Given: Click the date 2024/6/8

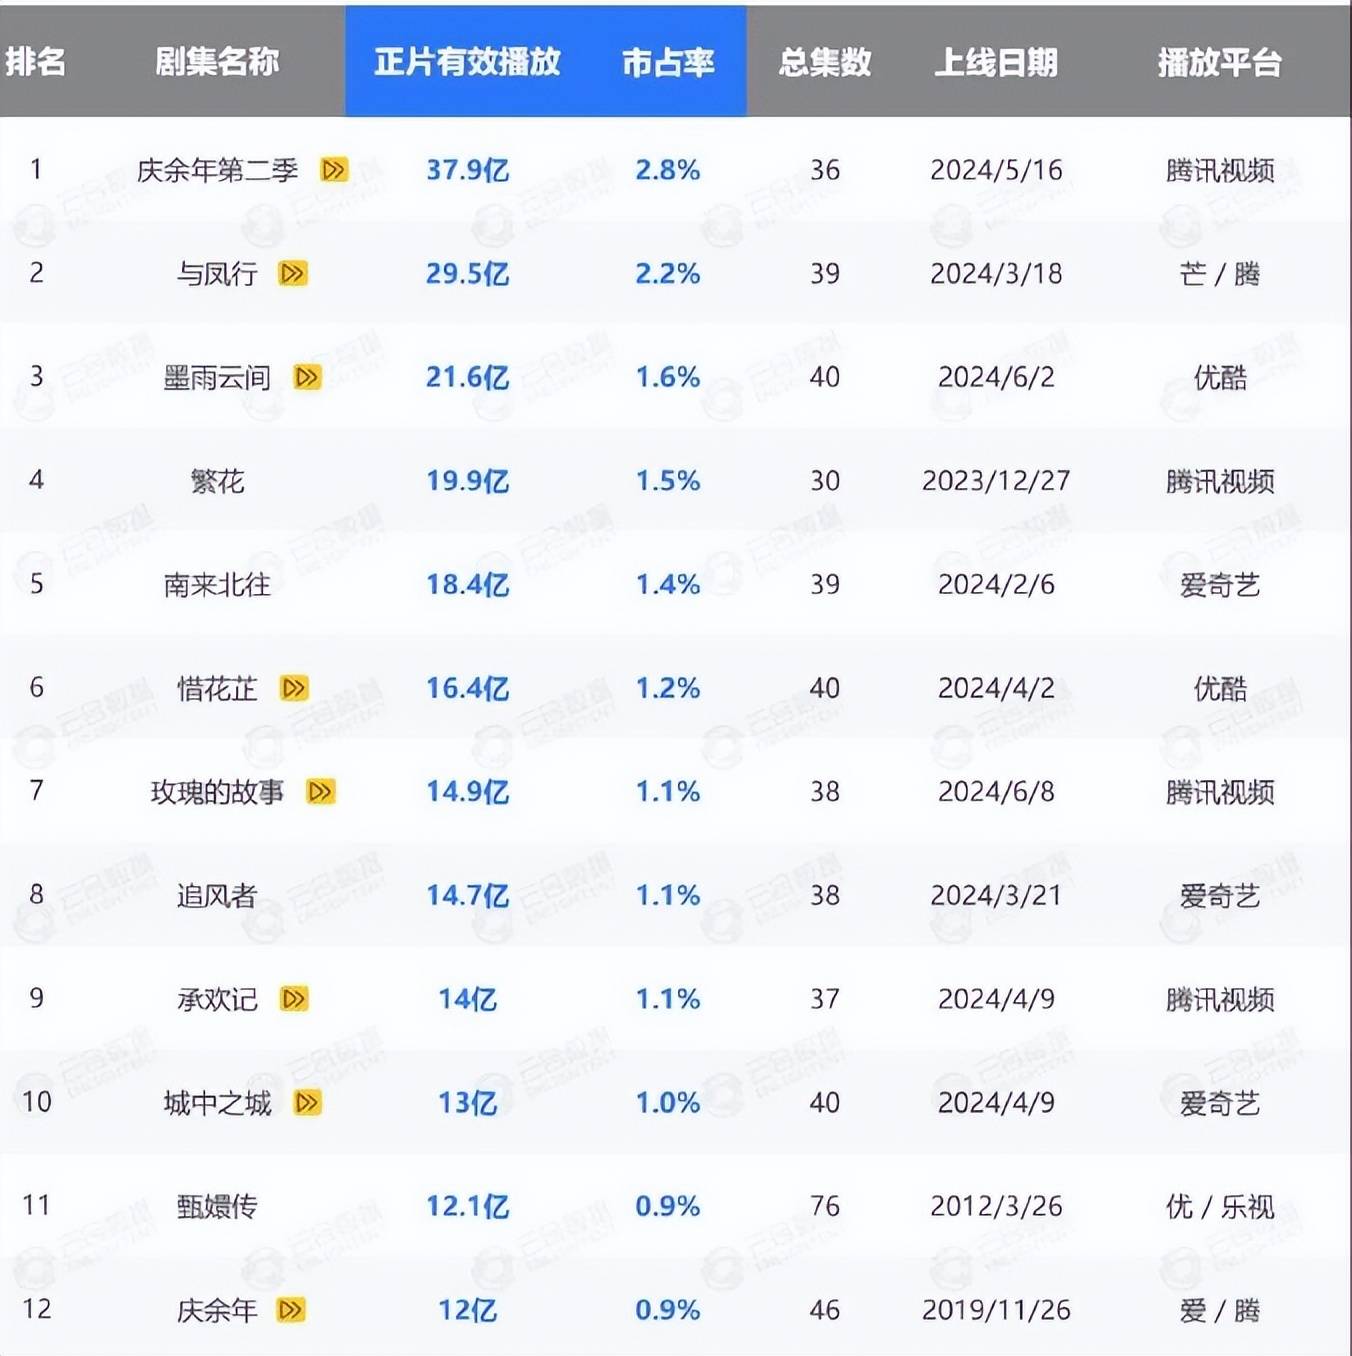Looking at the screenshot, I should tap(996, 792).
